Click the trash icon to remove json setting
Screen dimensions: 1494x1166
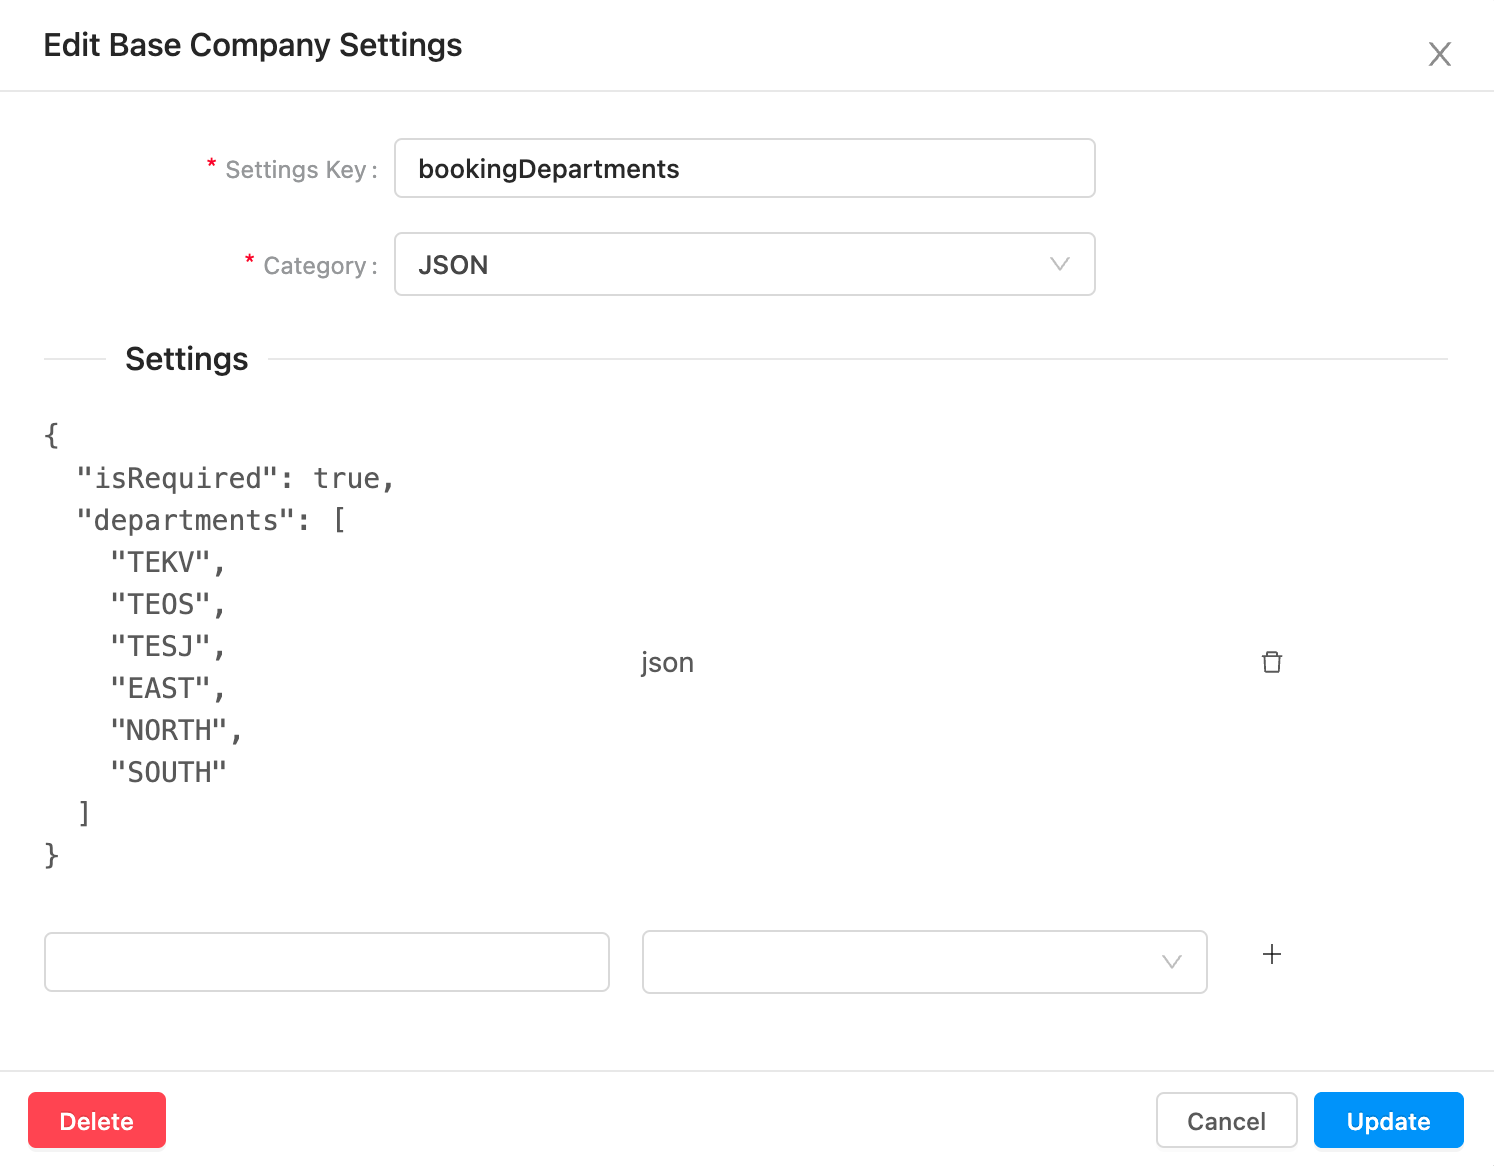pyautogui.click(x=1271, y=662)
